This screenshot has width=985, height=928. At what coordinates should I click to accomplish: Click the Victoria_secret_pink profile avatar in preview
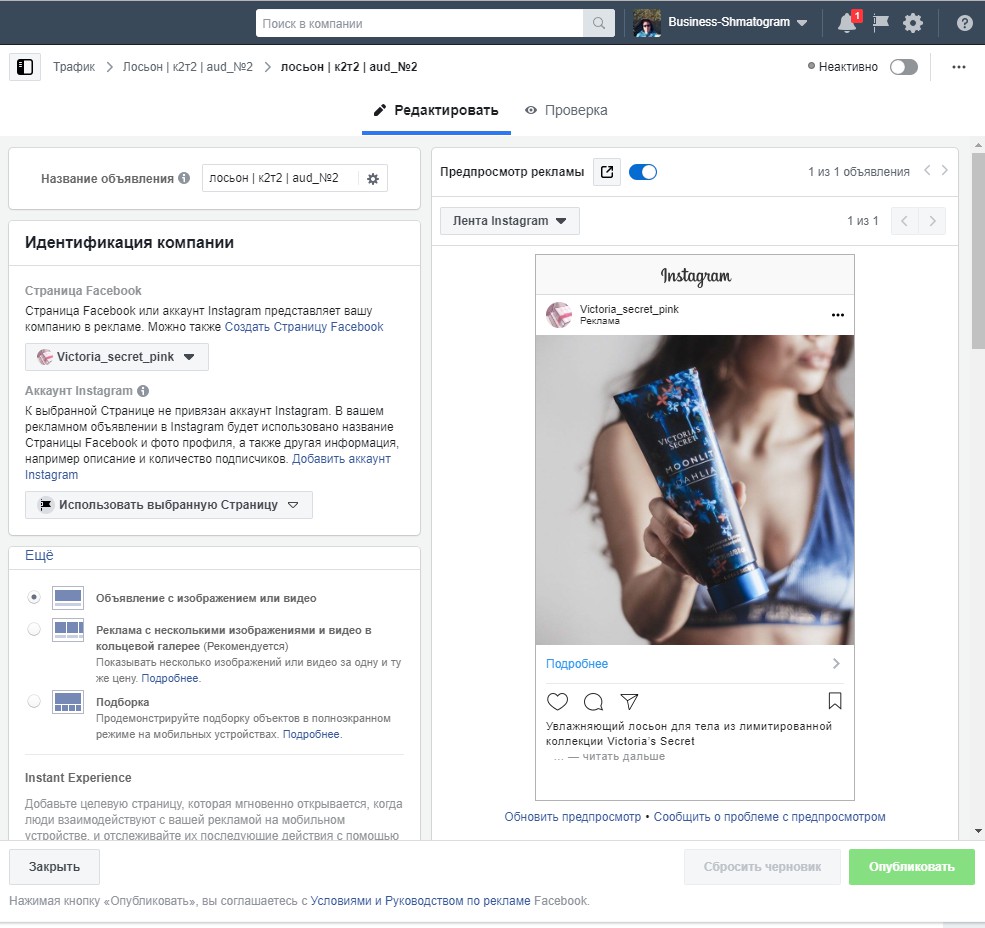pos(558,315)
